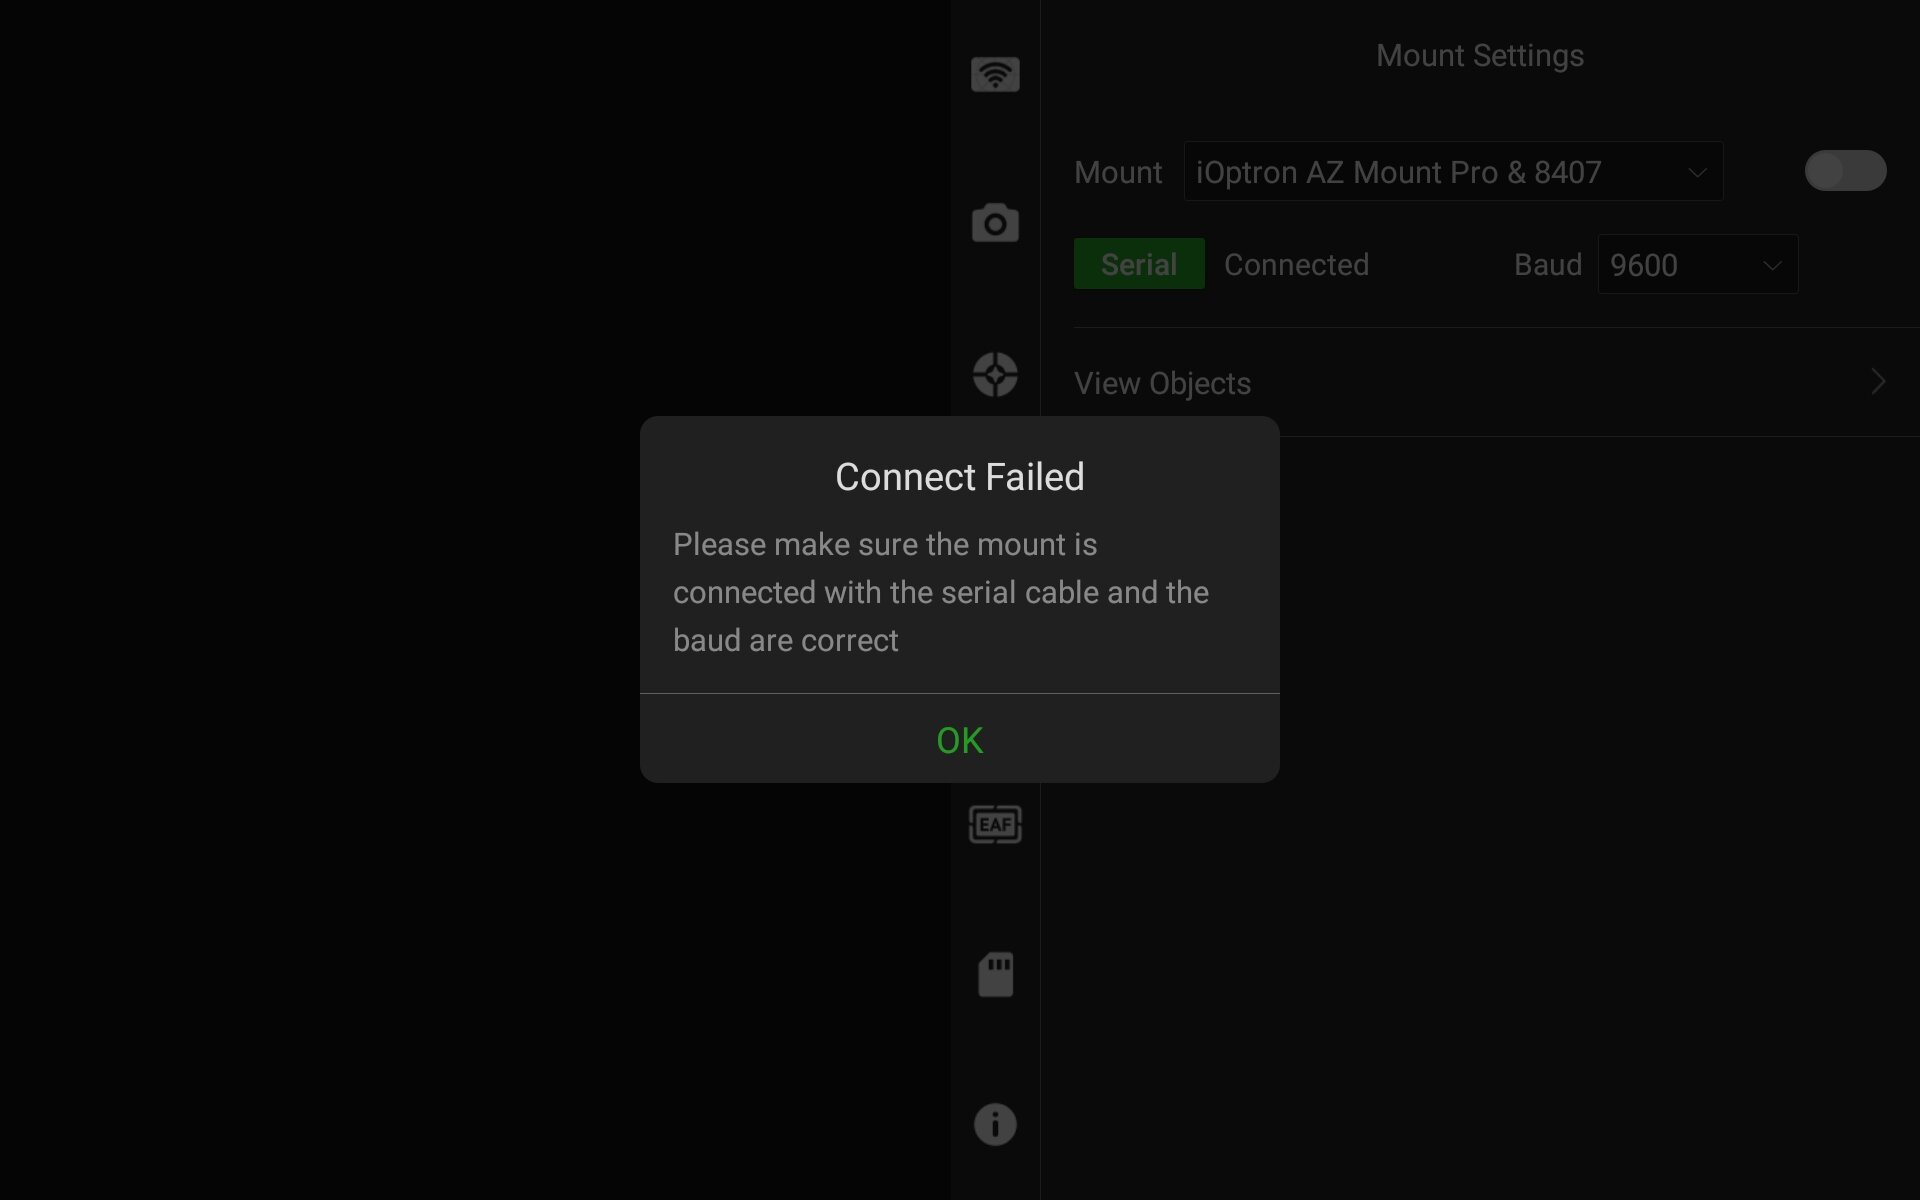Screen dimensions: 1920x1200
Task: Toggle the mount connection switch
Action: coord(1845,171)
